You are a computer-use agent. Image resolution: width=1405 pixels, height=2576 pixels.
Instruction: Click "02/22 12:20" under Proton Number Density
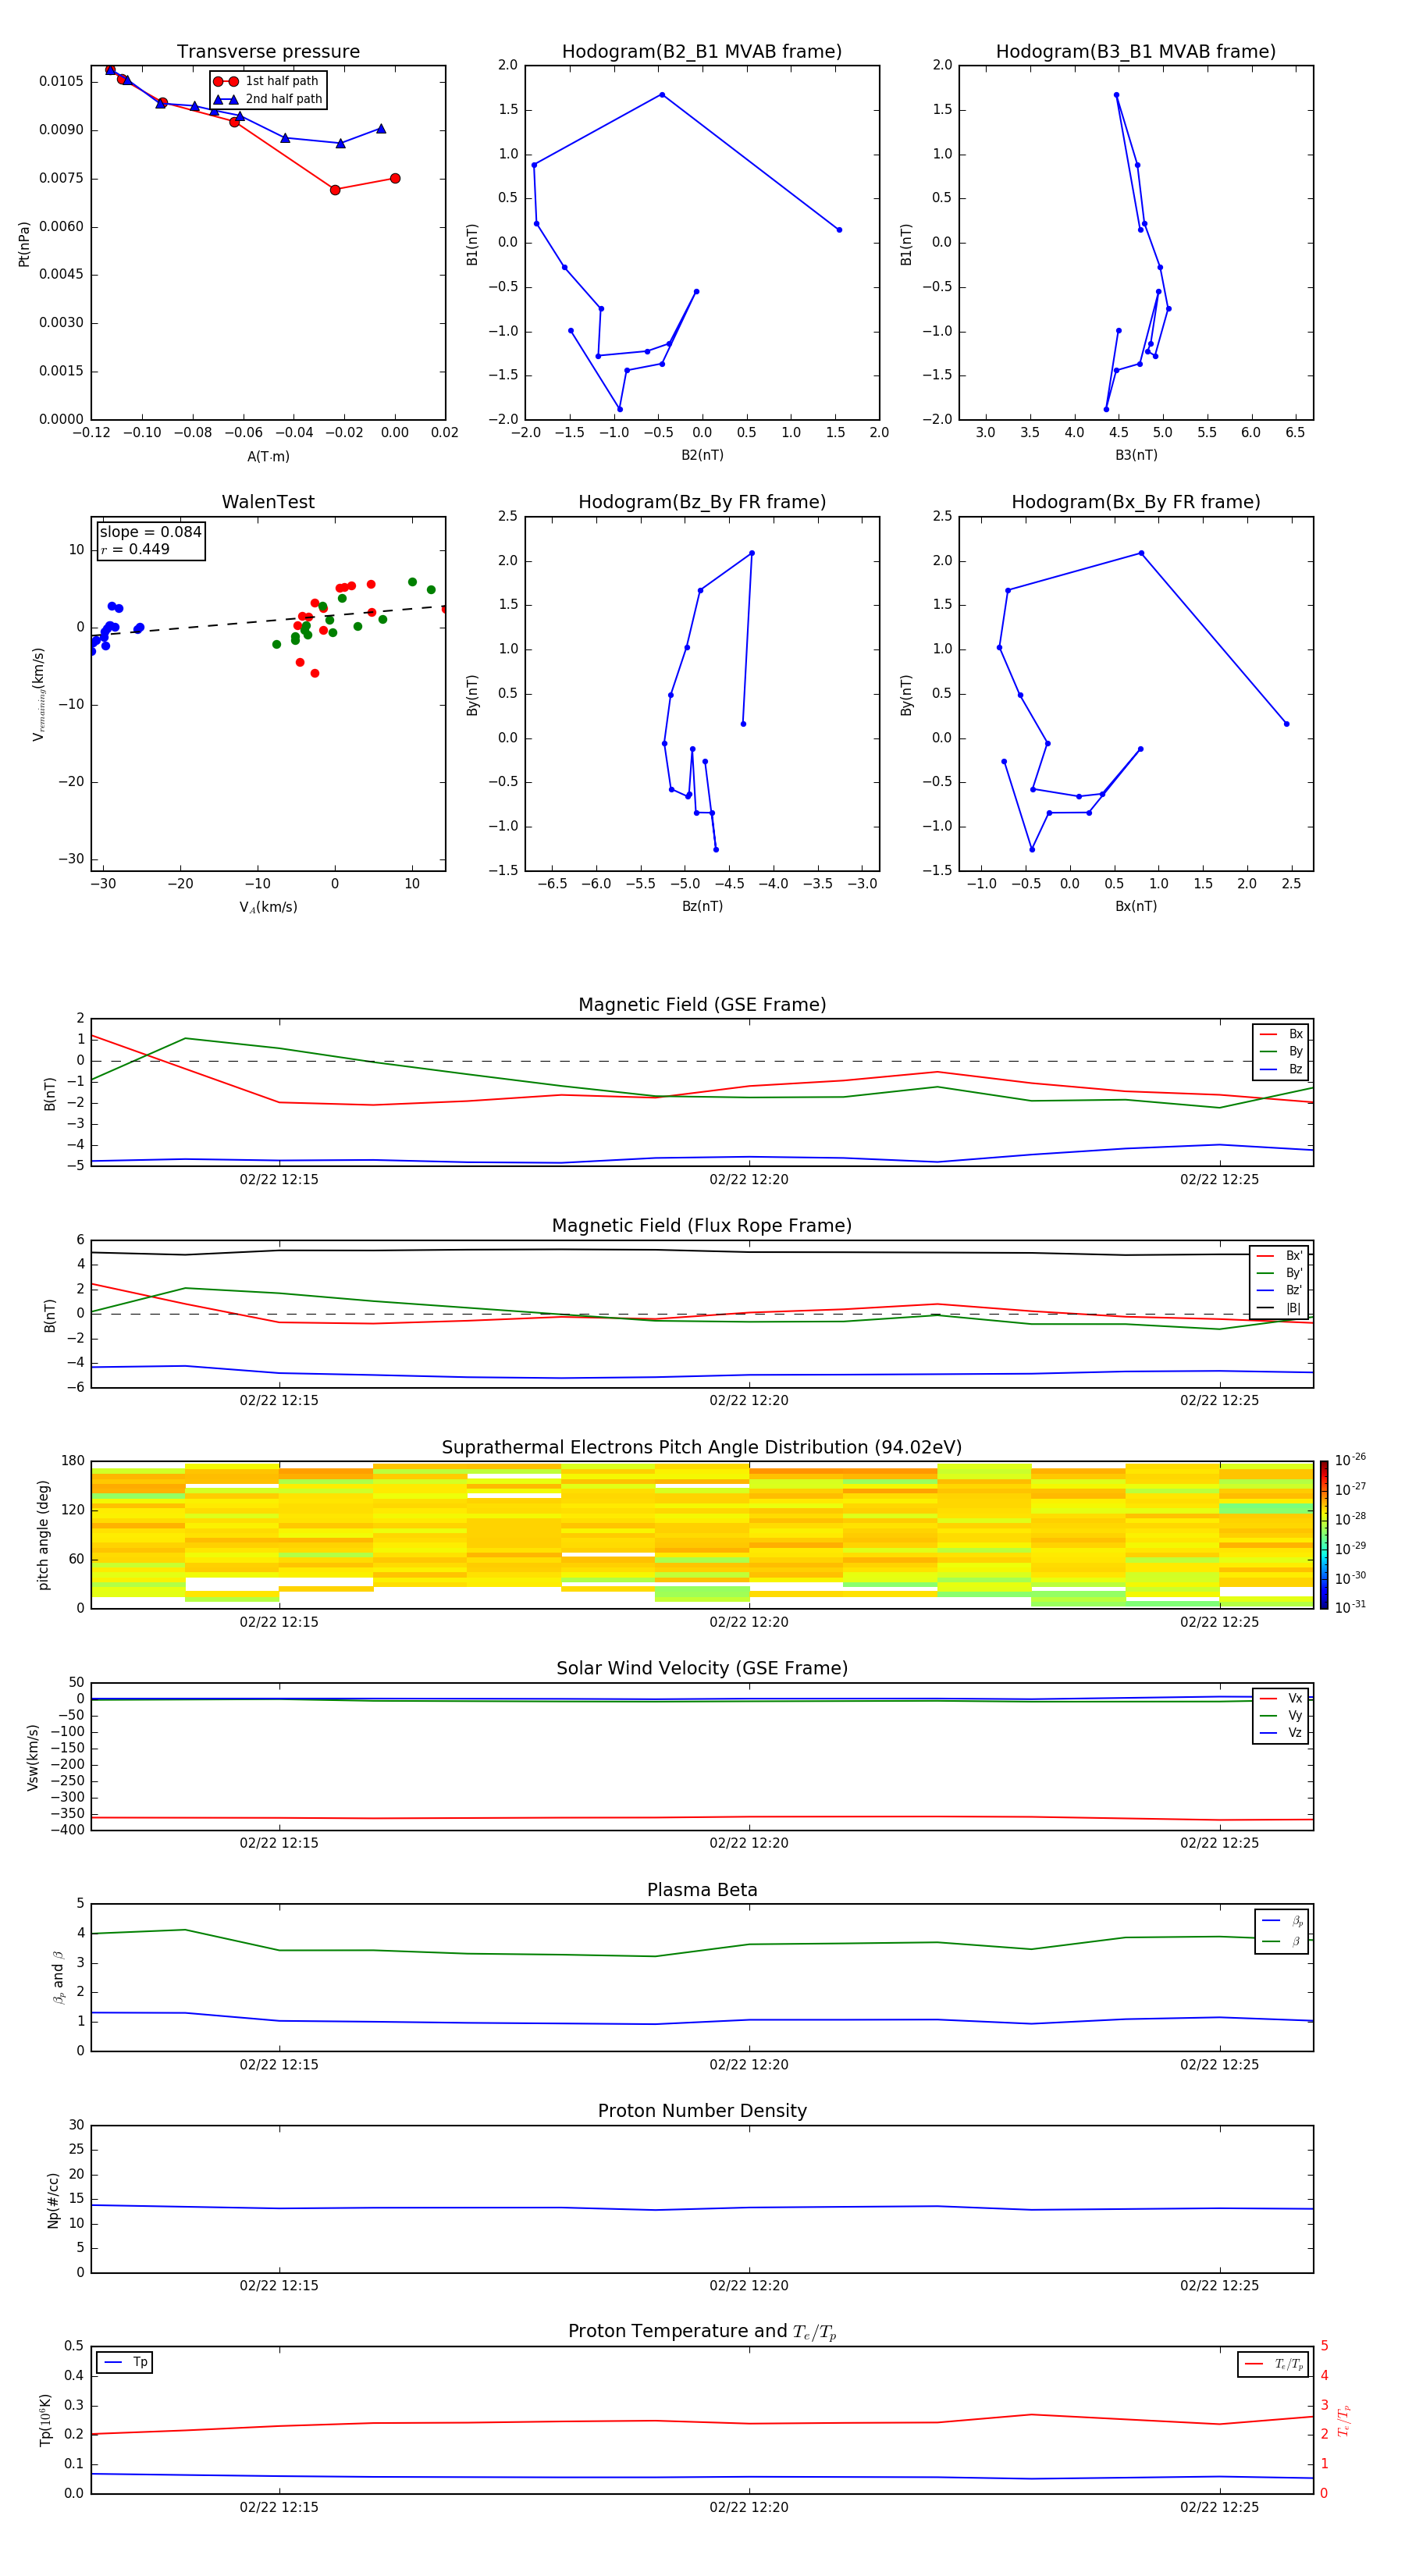(x=749, y=2285)
